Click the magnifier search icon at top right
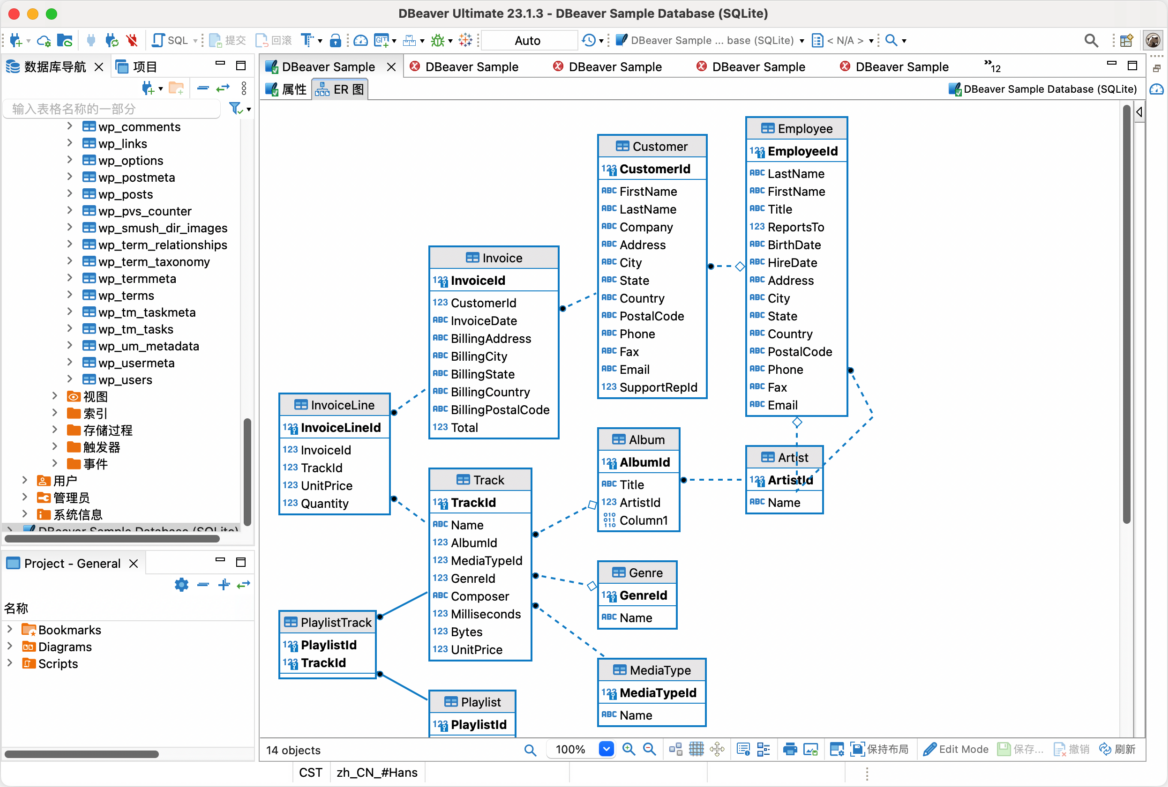The height and width of the screenshot is (787, 1168). tap(1091, 40)
